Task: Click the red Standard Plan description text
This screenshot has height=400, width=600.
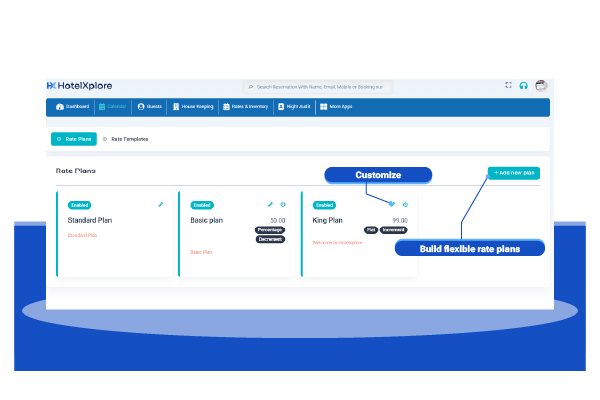Action: [82, 235]
